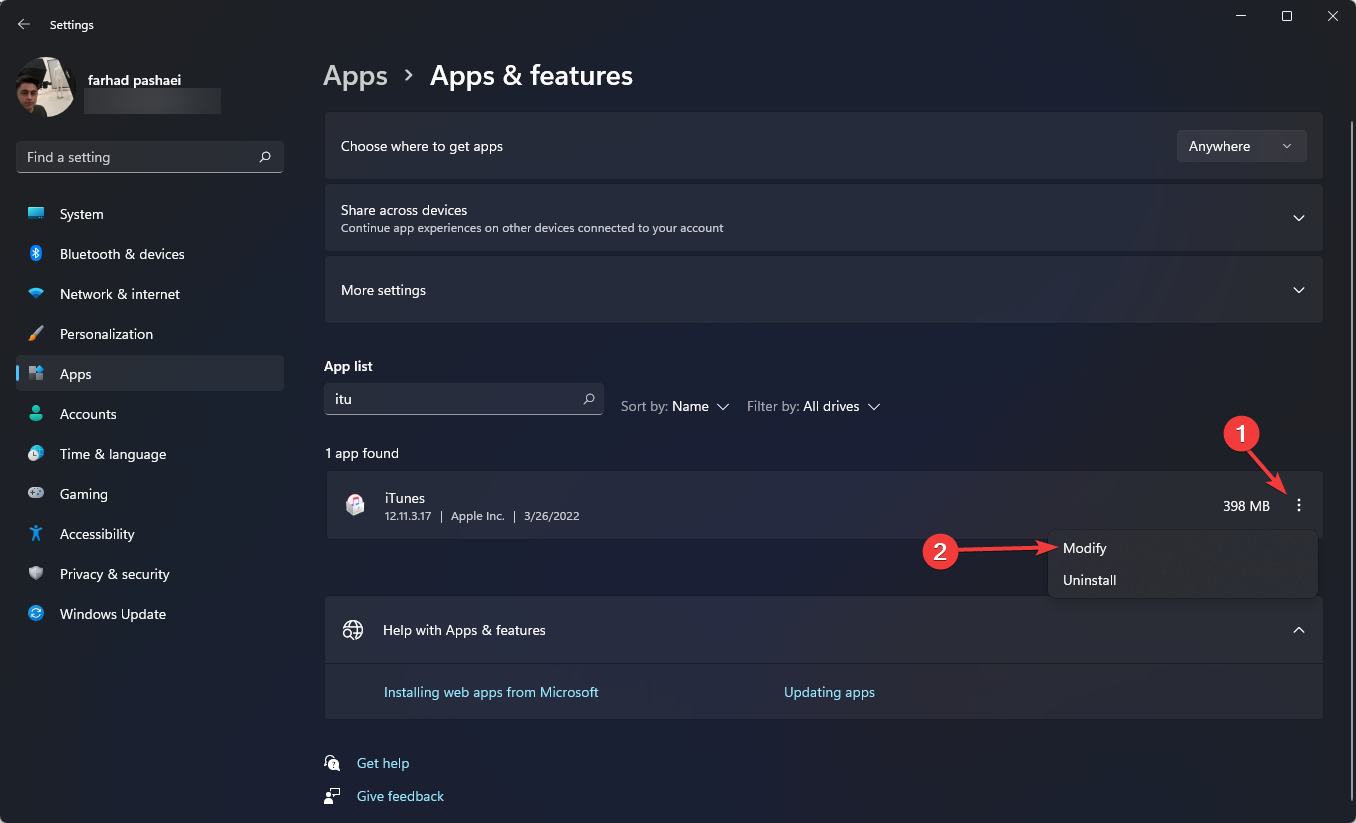Click the back arrow in Settings header
Viewport: 1356px width, 823px height.
(x=24, y=24)
